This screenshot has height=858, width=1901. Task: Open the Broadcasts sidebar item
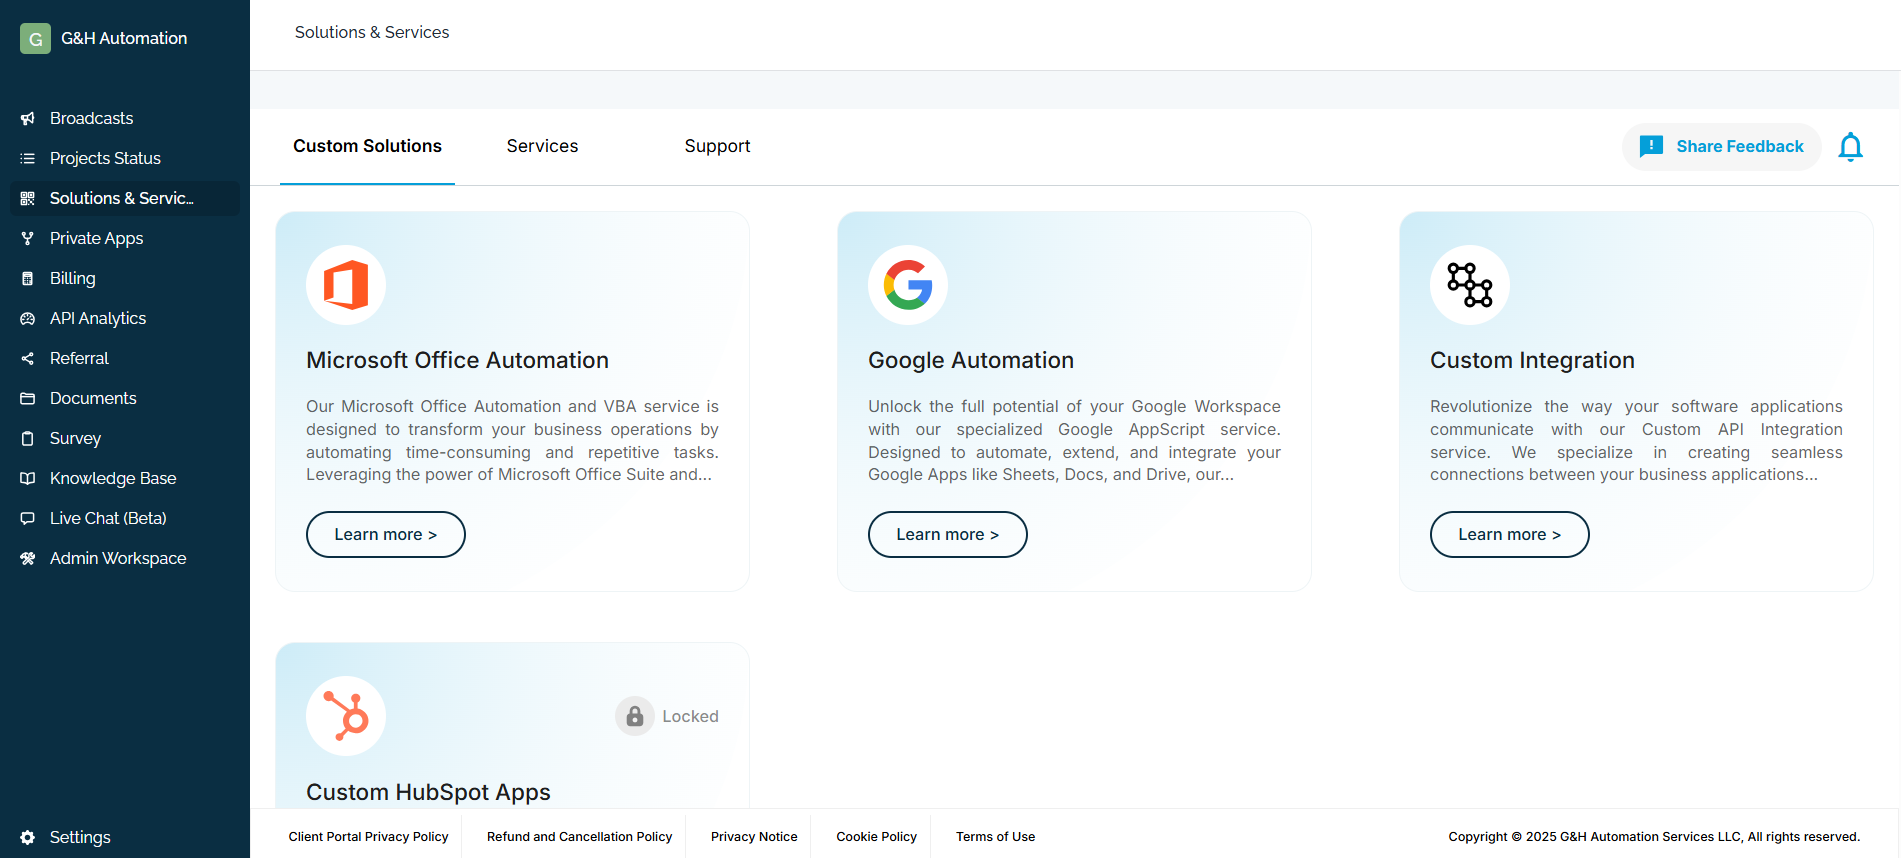(x=91, y=118)
